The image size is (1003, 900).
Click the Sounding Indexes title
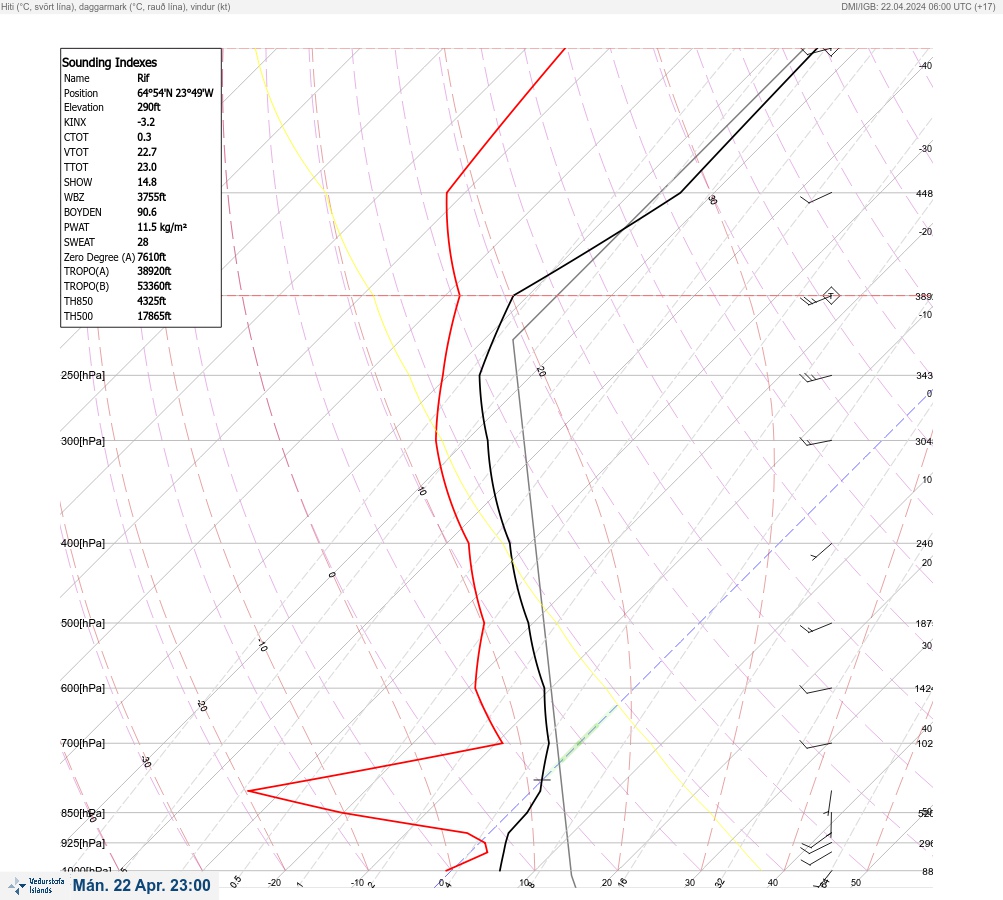(x=109, y=63)
